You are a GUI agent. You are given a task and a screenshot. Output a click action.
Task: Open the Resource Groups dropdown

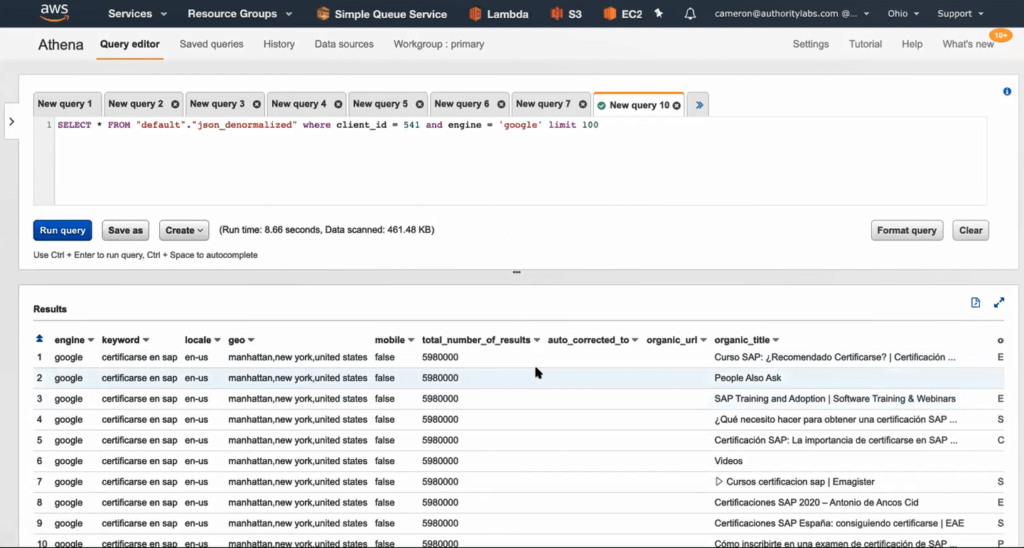[240, 14]
